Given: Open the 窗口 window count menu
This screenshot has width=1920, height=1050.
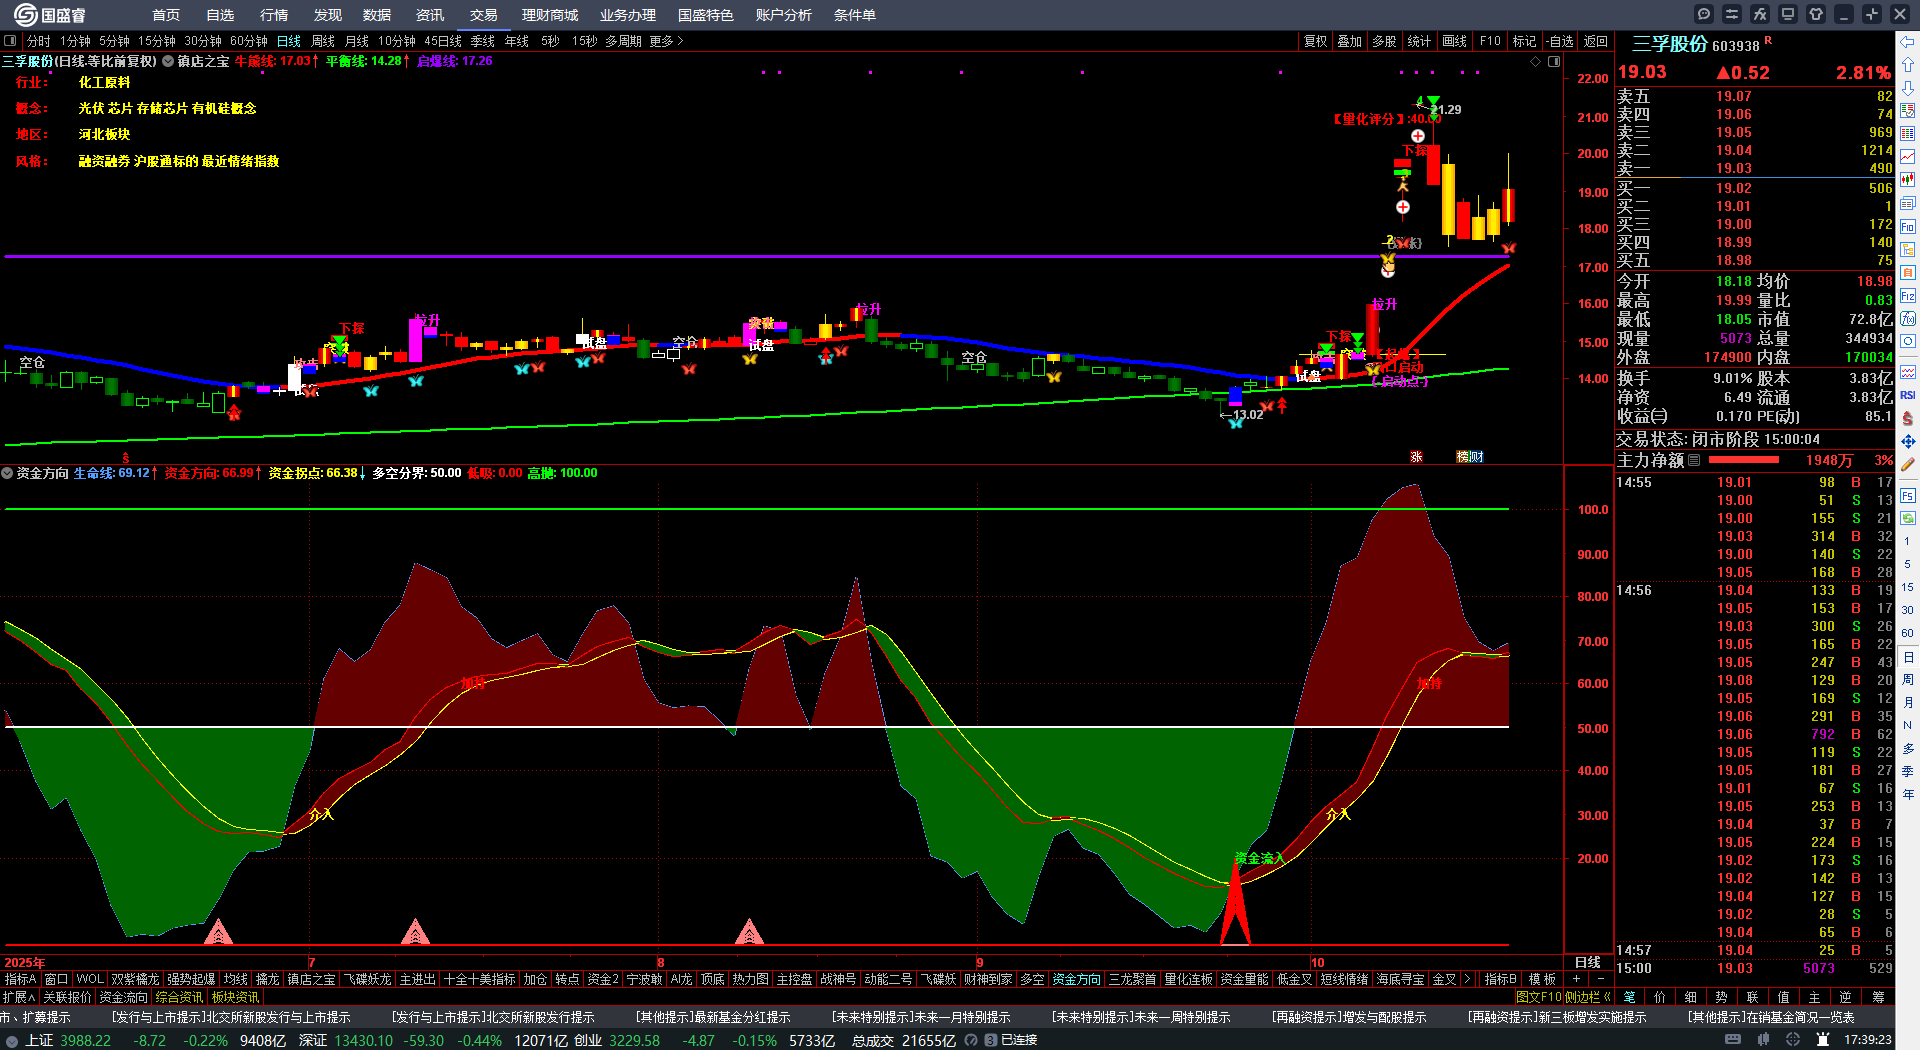Looking at the screenshot, I should pyautogui.click(x=56, y=979).
